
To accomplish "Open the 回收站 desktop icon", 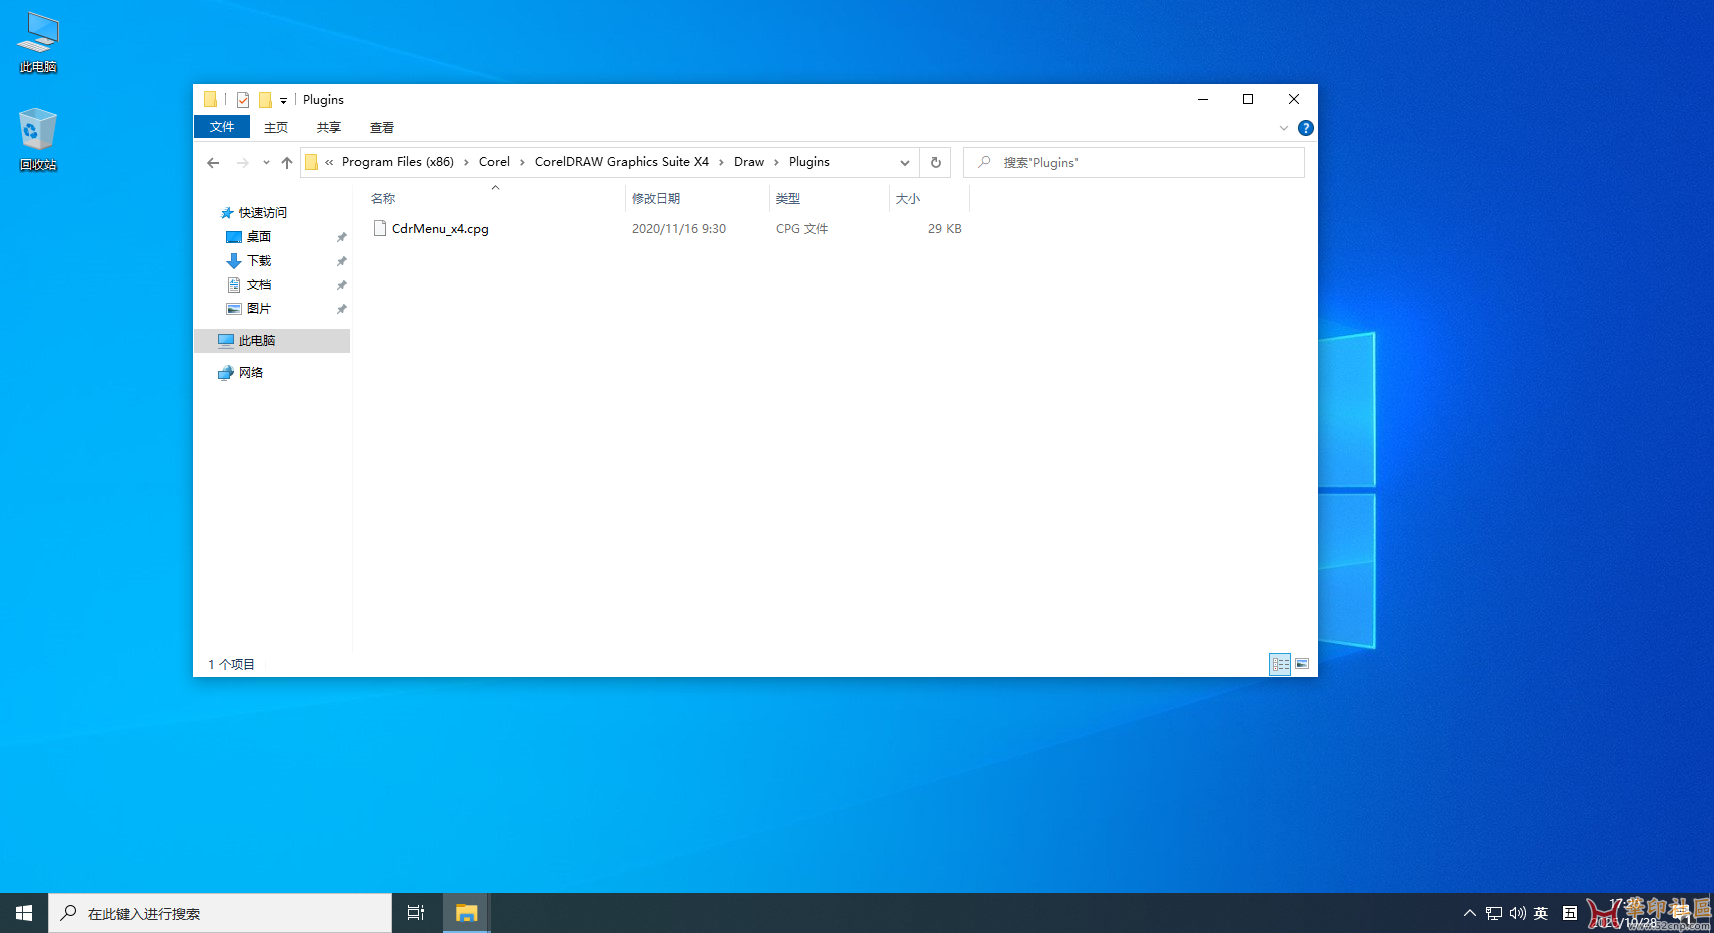I will (37, 135).
